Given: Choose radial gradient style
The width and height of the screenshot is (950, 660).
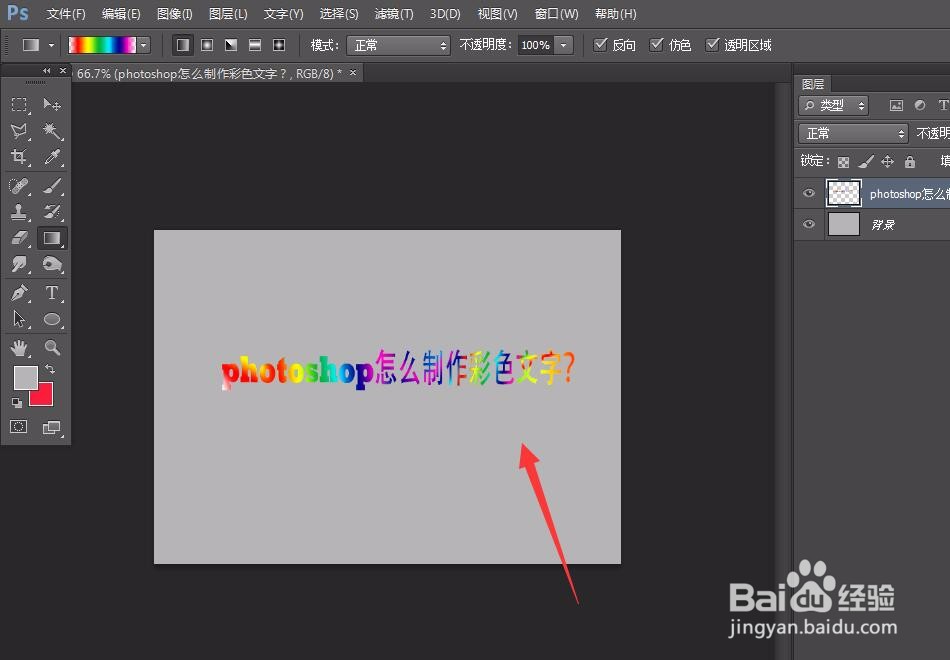Looking at the screenshot, I should tap(207, 45).
